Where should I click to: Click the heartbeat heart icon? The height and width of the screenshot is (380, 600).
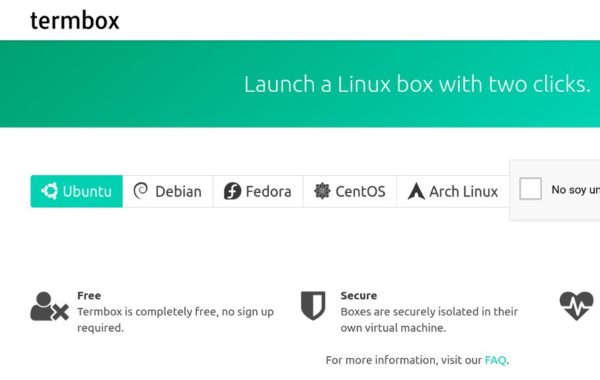576,306
